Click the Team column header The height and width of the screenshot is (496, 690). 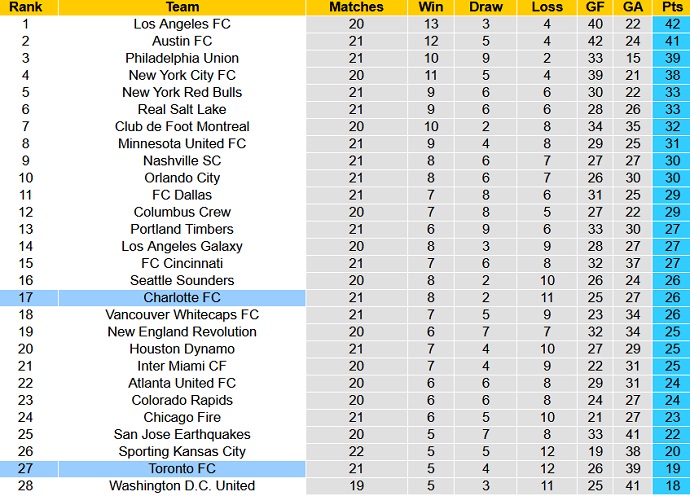coord(182,7)
